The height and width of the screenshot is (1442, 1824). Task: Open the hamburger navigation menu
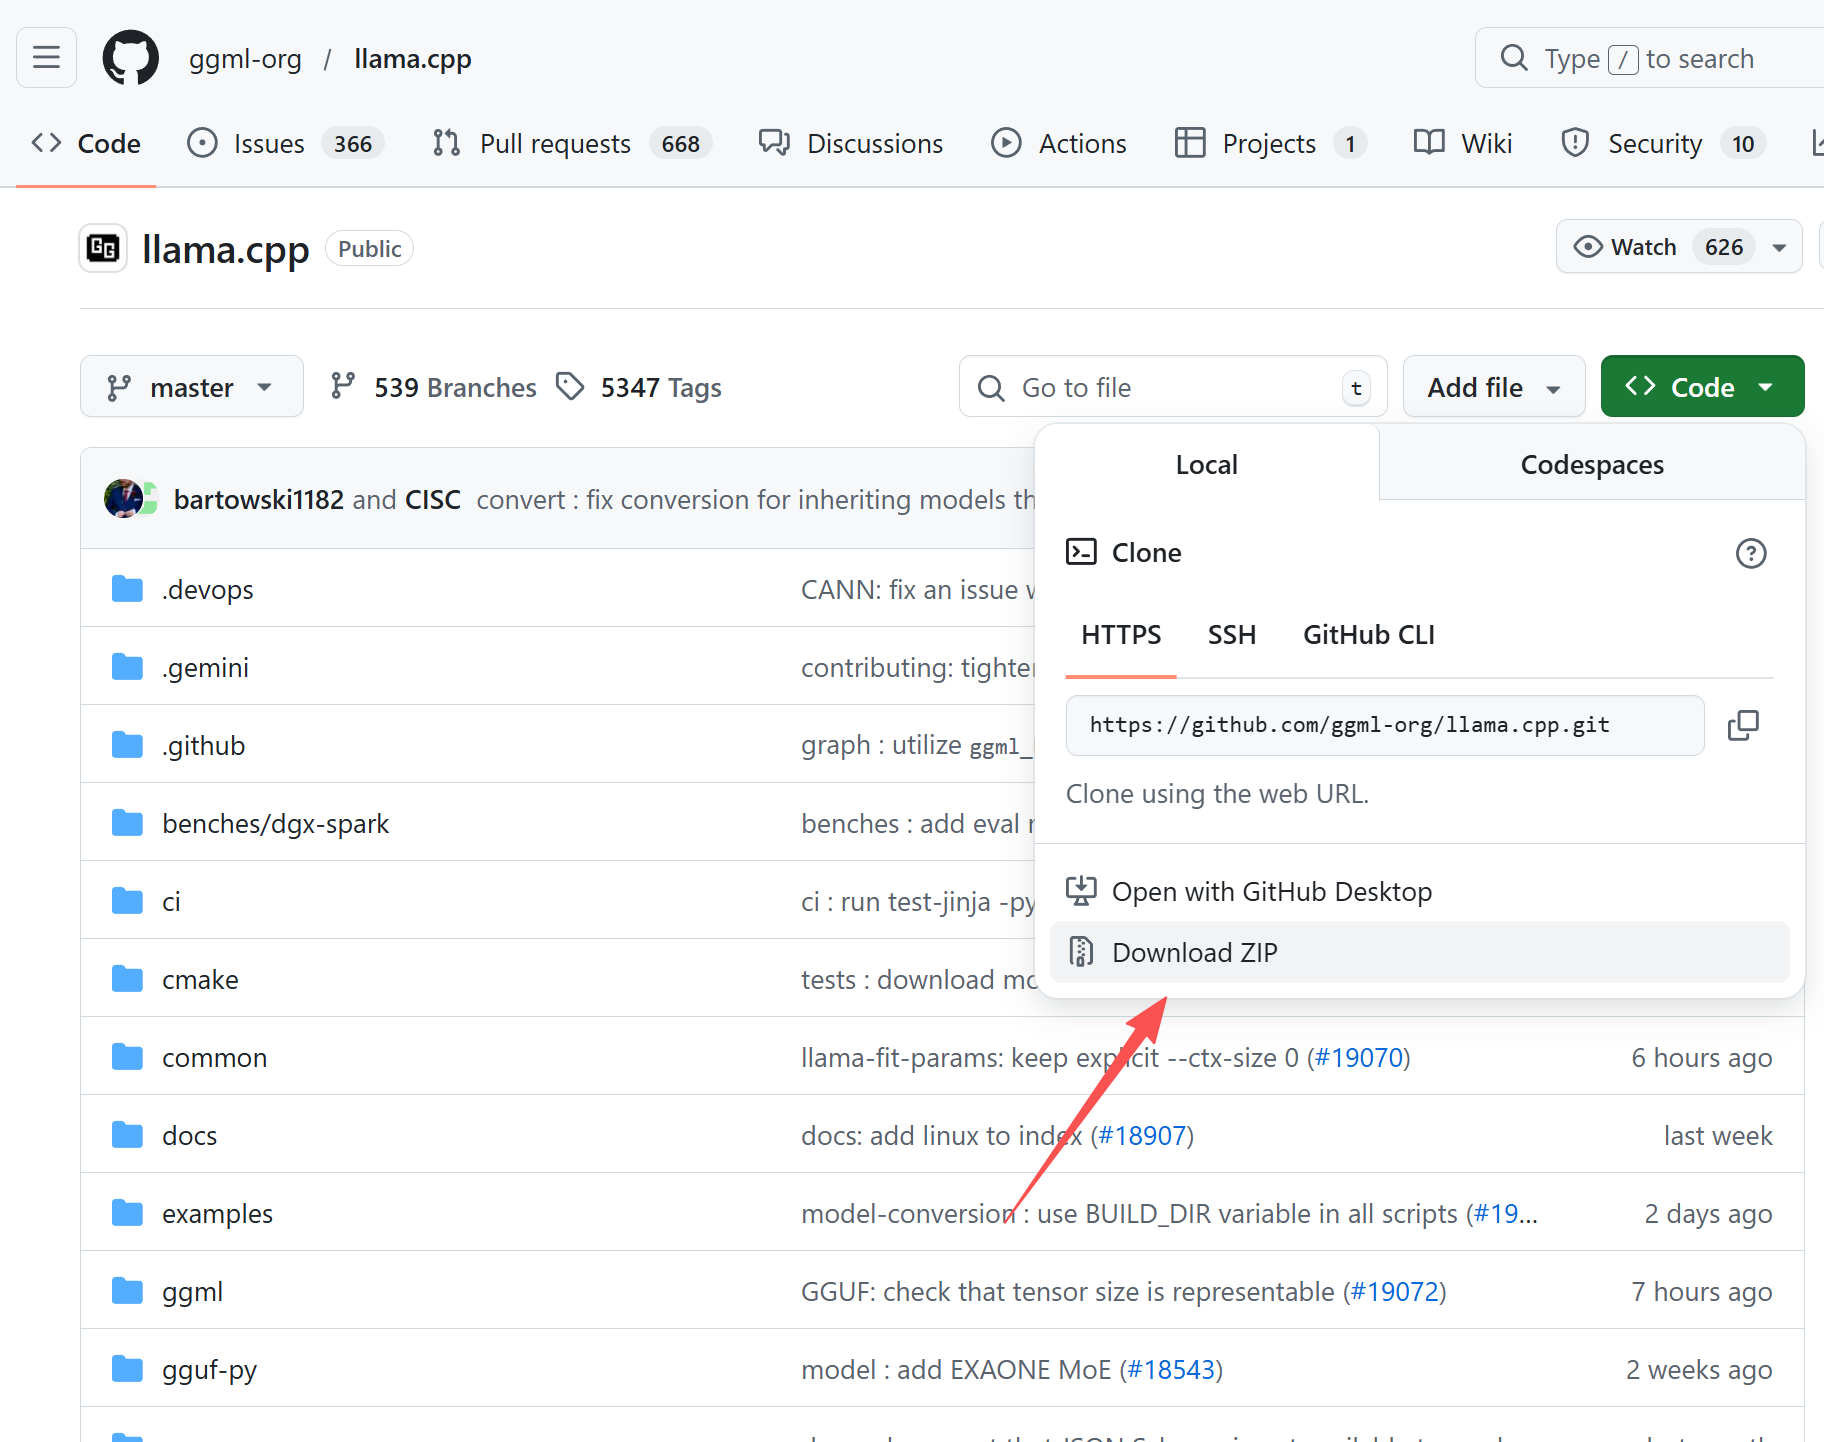(46, 58)
